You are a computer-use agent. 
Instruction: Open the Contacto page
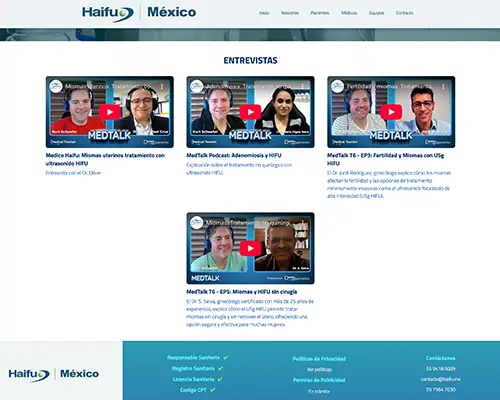click(405, 13)
